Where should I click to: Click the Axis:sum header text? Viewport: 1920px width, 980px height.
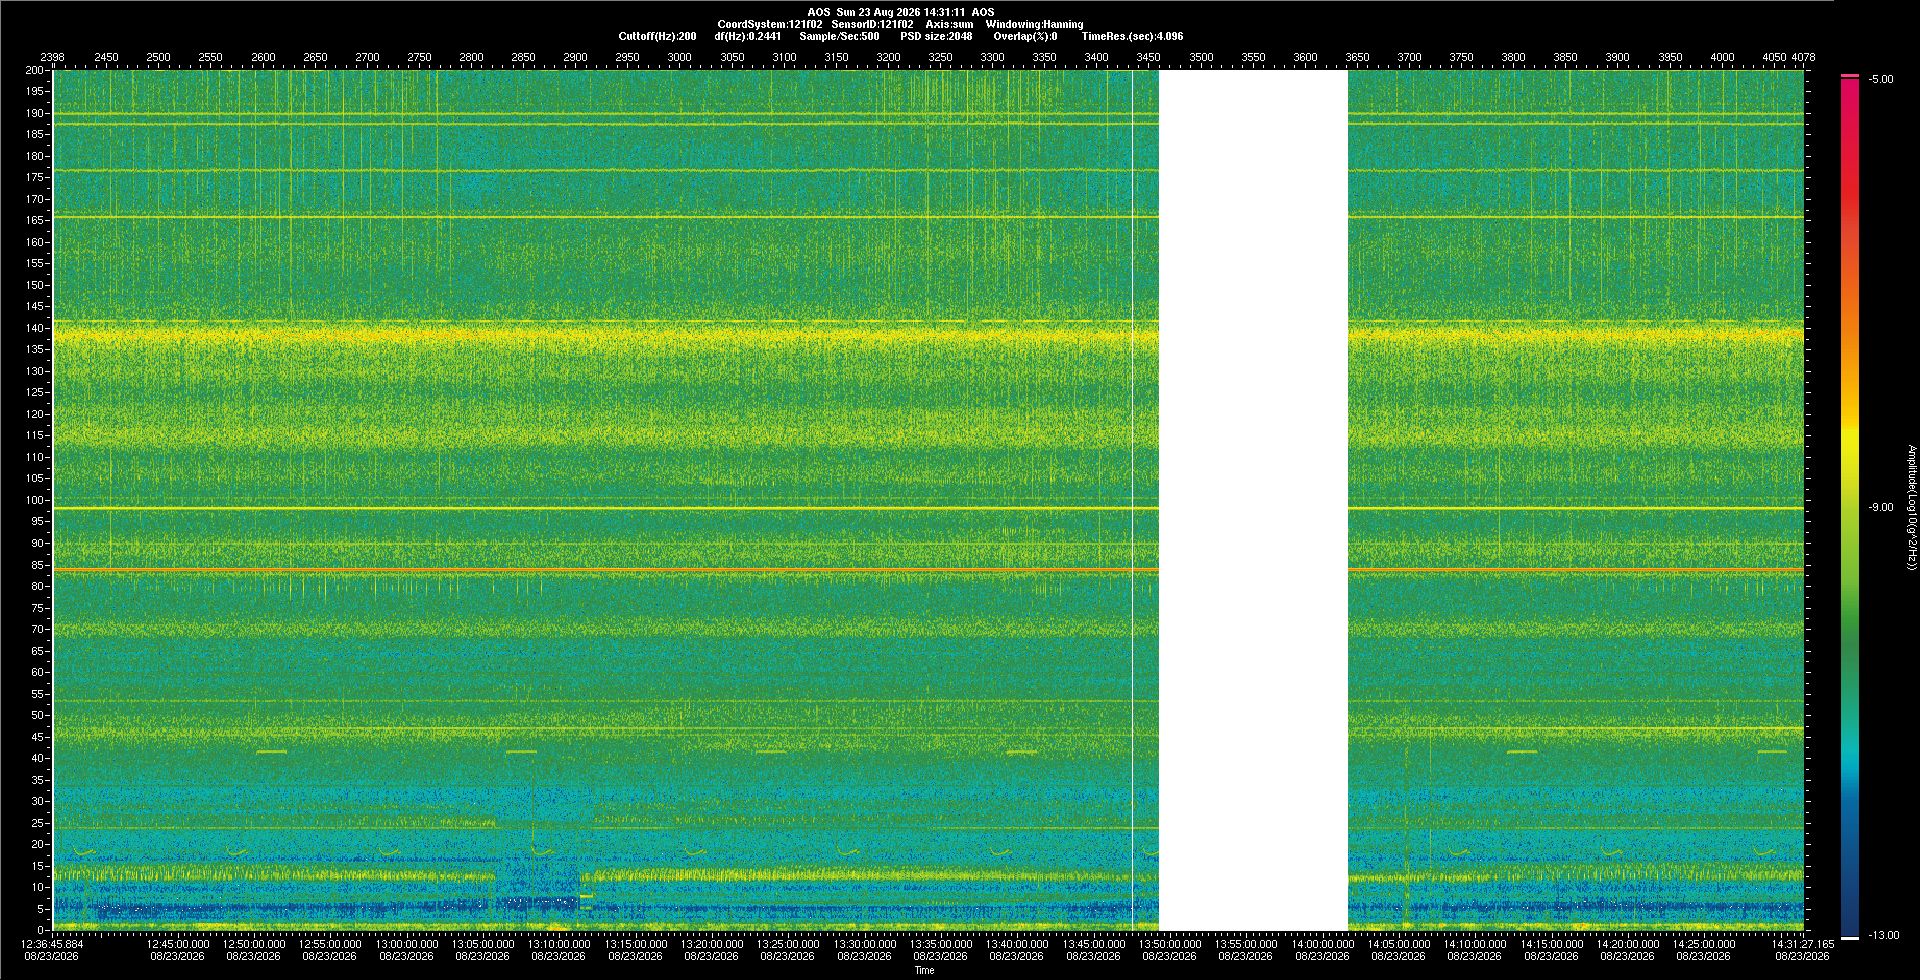pyautogui.click(x=949, y=24)
